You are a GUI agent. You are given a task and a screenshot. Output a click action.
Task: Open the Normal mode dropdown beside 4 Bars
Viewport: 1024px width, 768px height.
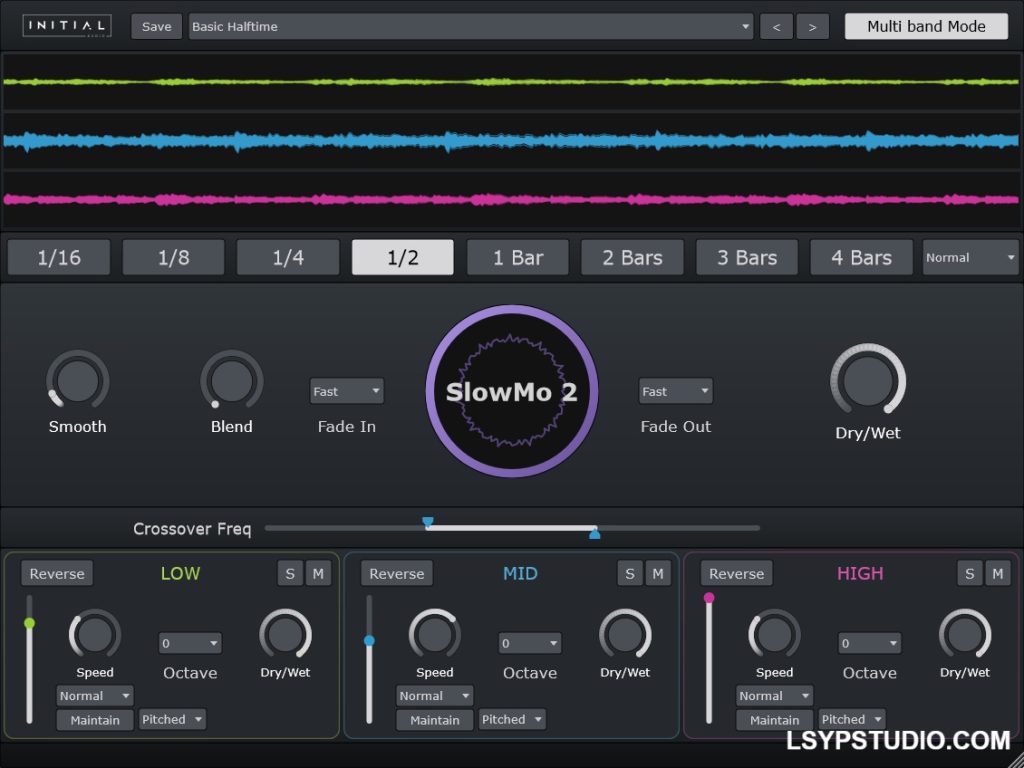970,257
